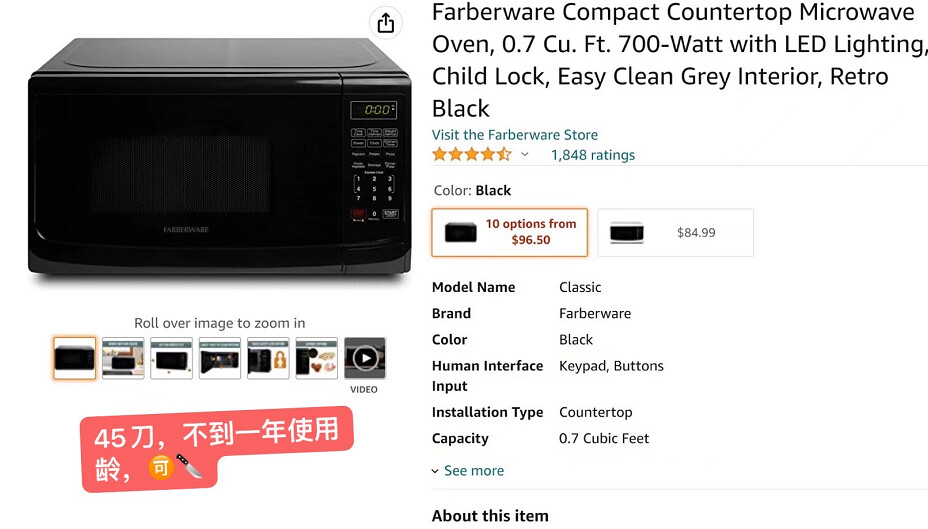Play the product video thumbnail
Image resolution: width=928 pixels, height=529 pixels.
point(365,358)
